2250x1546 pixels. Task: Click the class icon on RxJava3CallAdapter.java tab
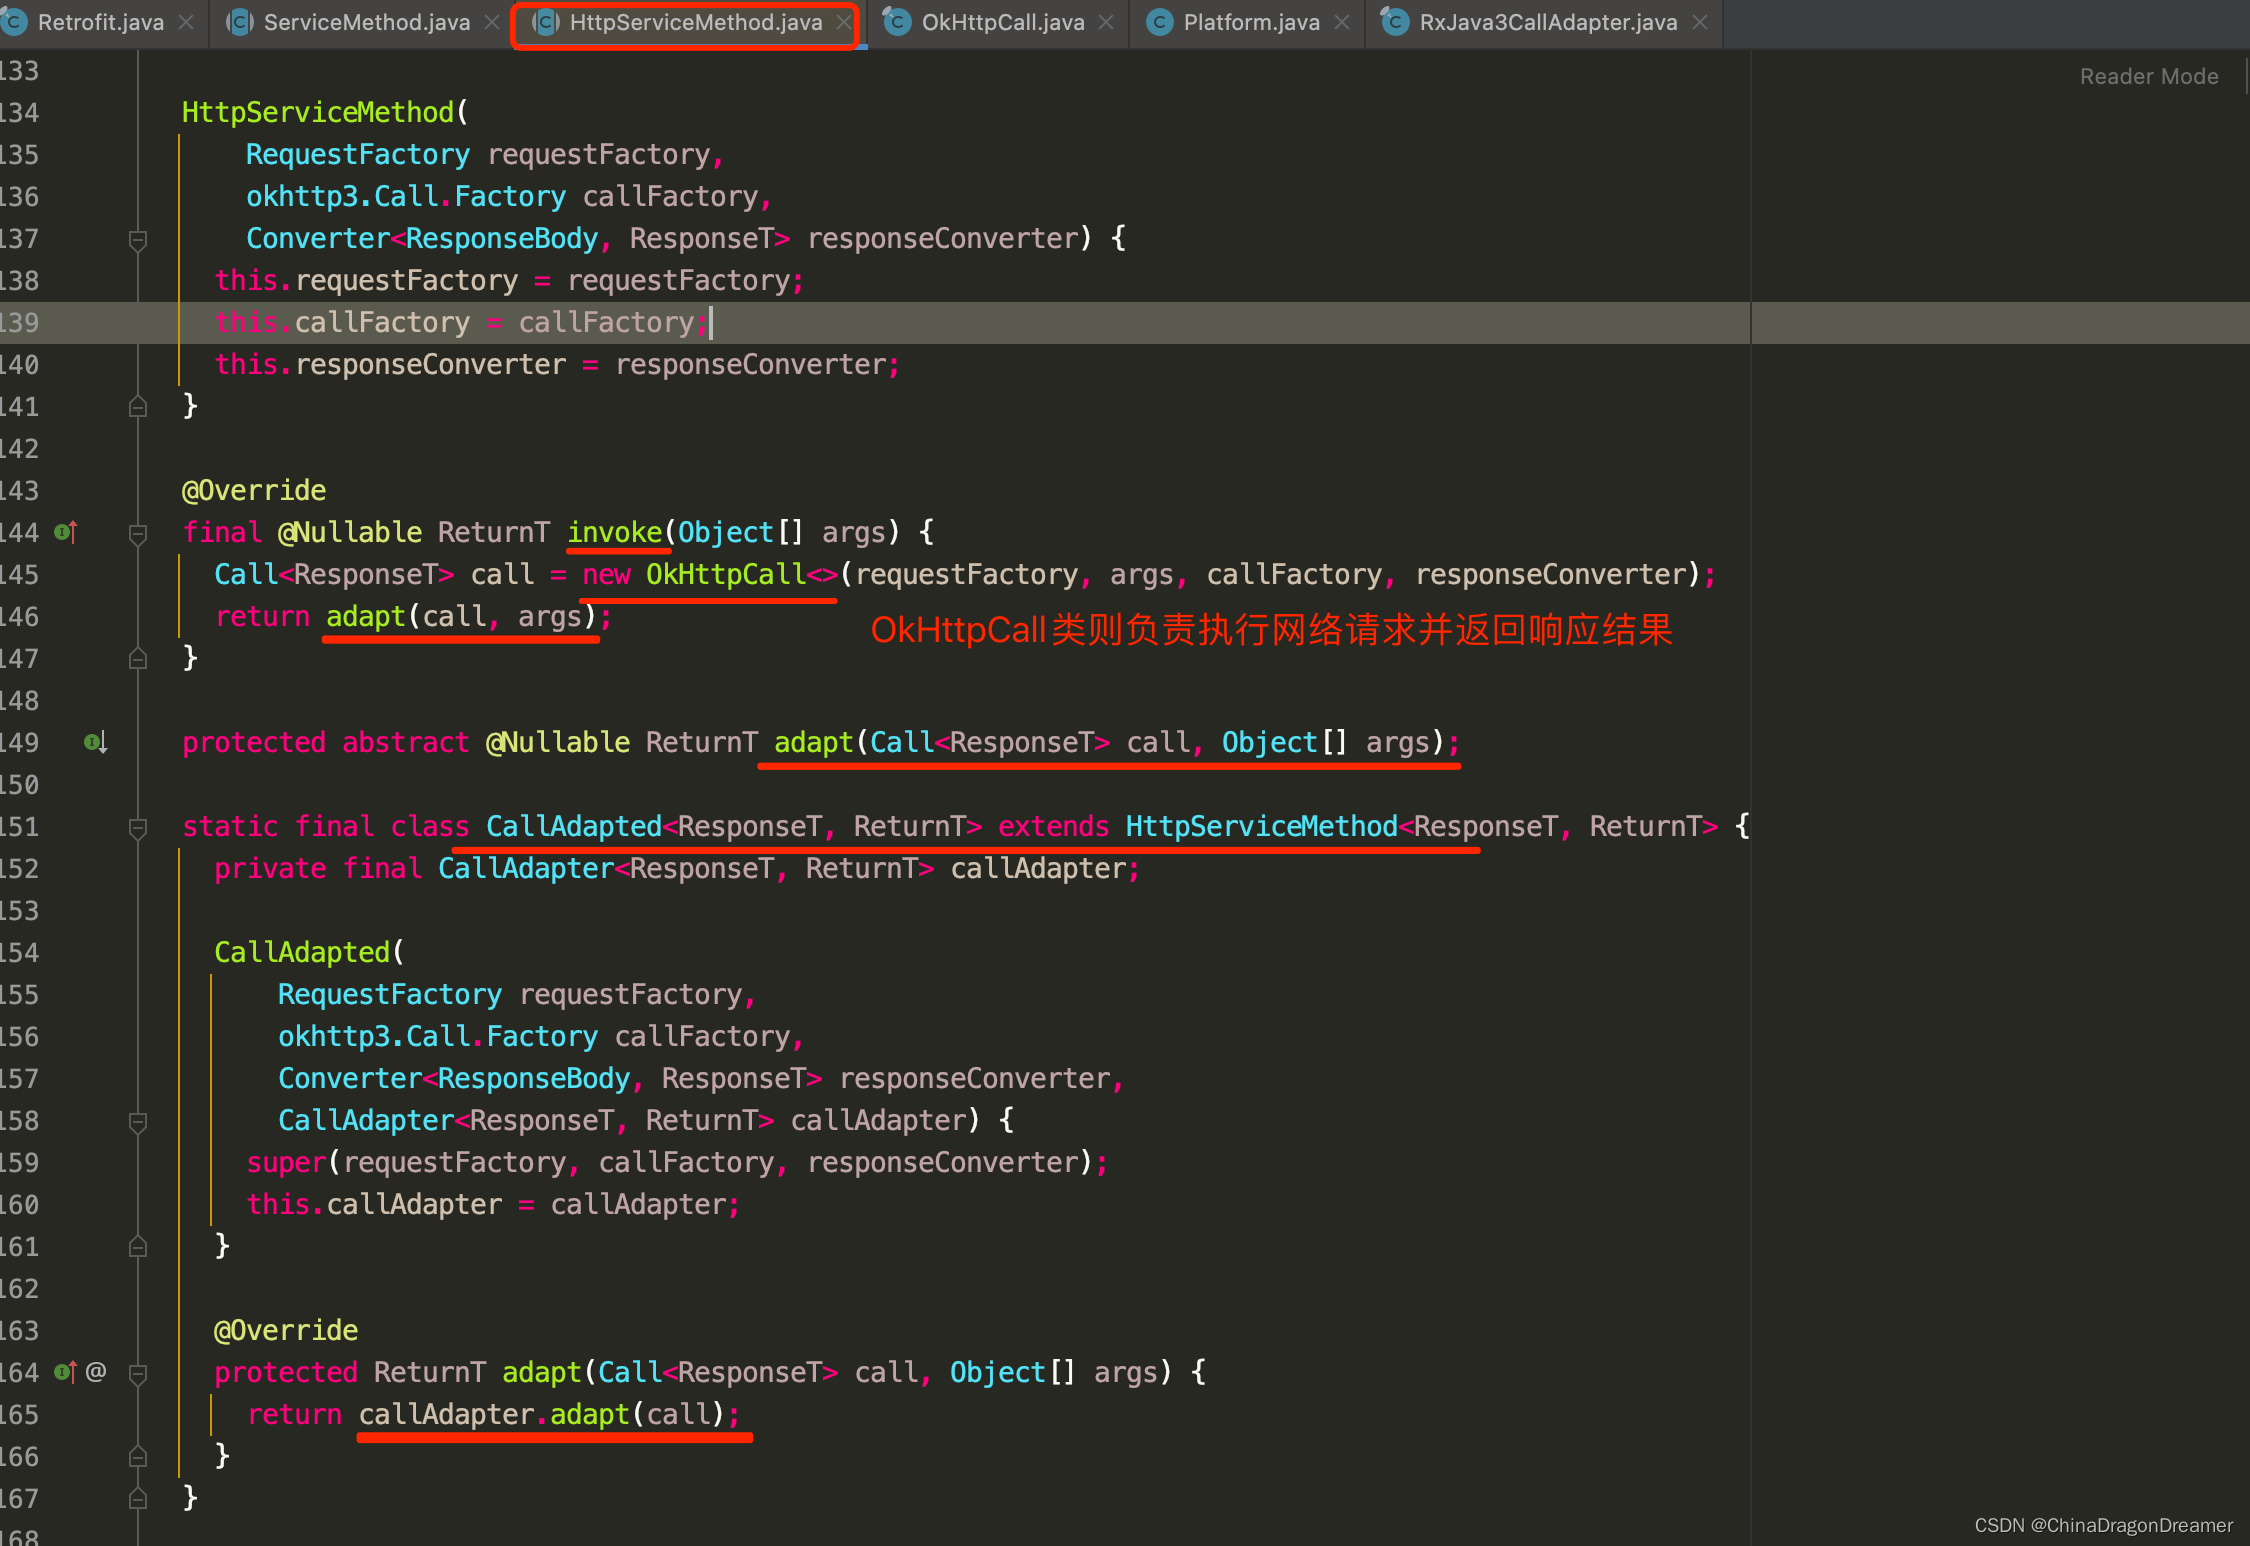pos(1394,22)
